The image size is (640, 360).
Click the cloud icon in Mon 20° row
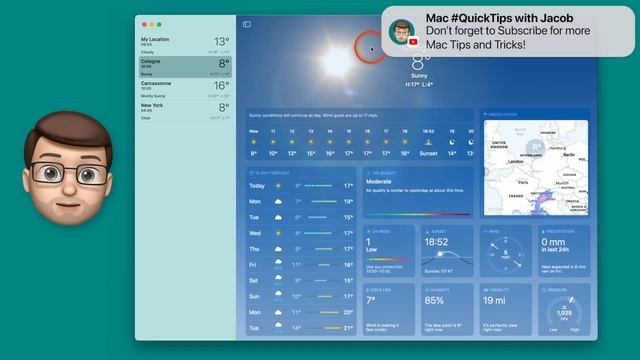(x=278, y=312)
